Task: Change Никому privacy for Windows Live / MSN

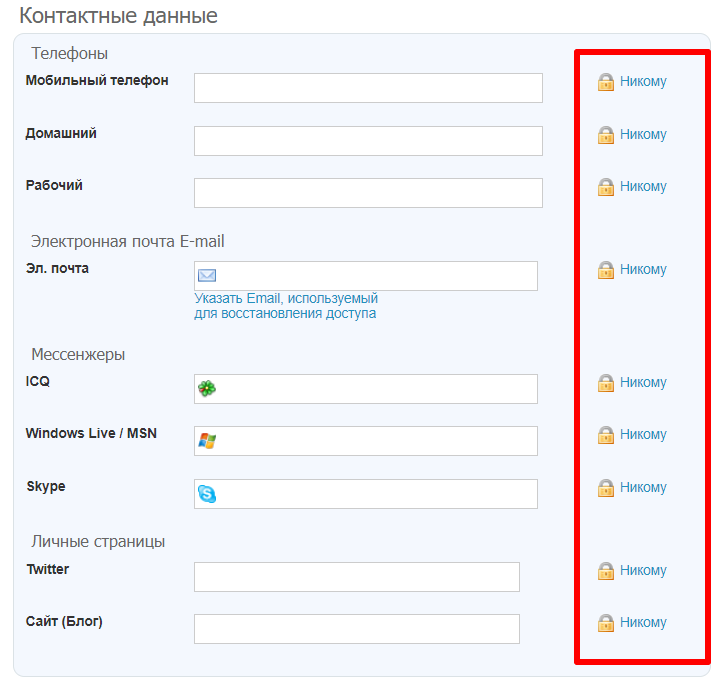Action: coord(643,435)
